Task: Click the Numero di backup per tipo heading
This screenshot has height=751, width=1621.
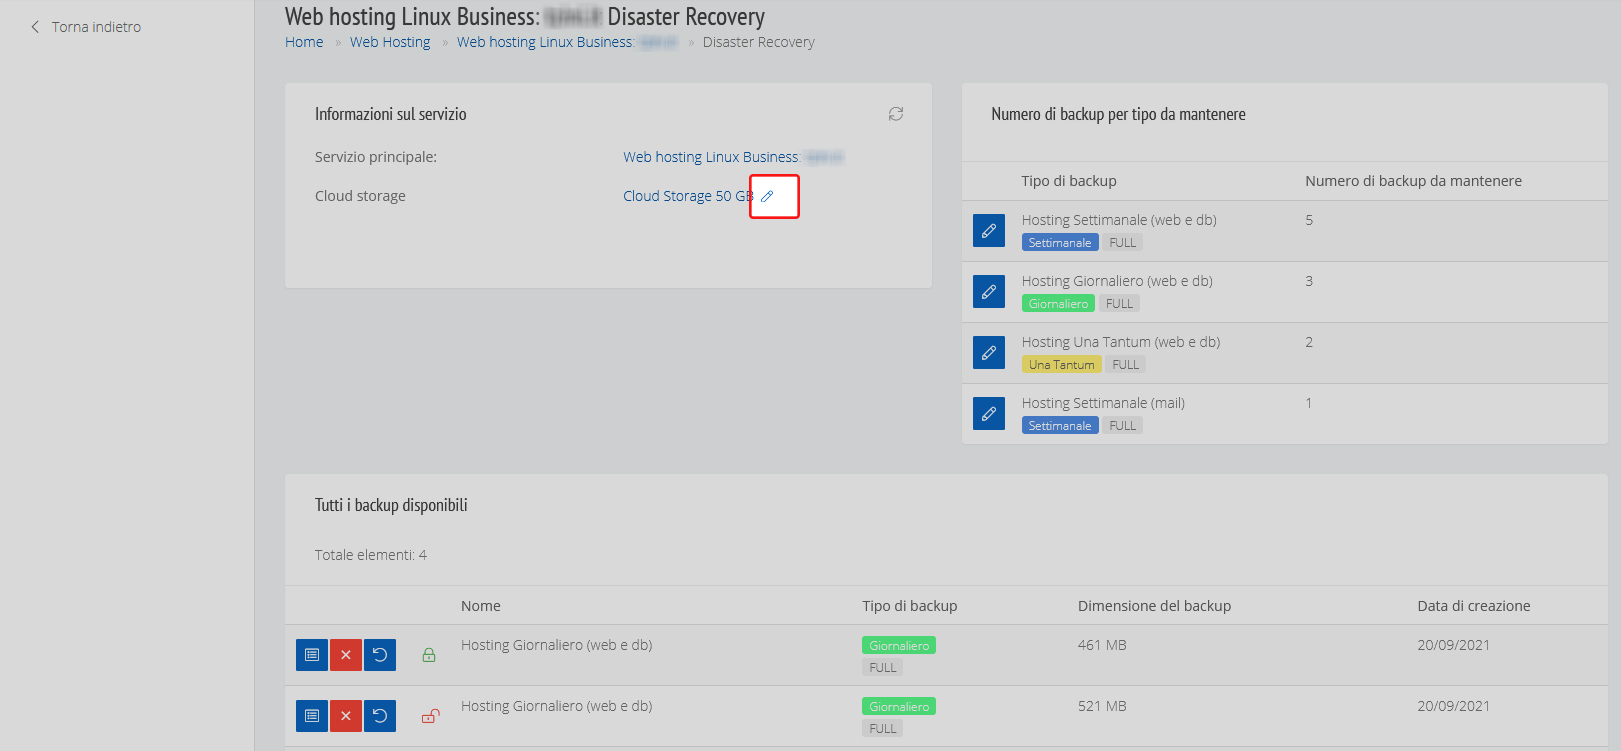Action: pos(1118,114)
